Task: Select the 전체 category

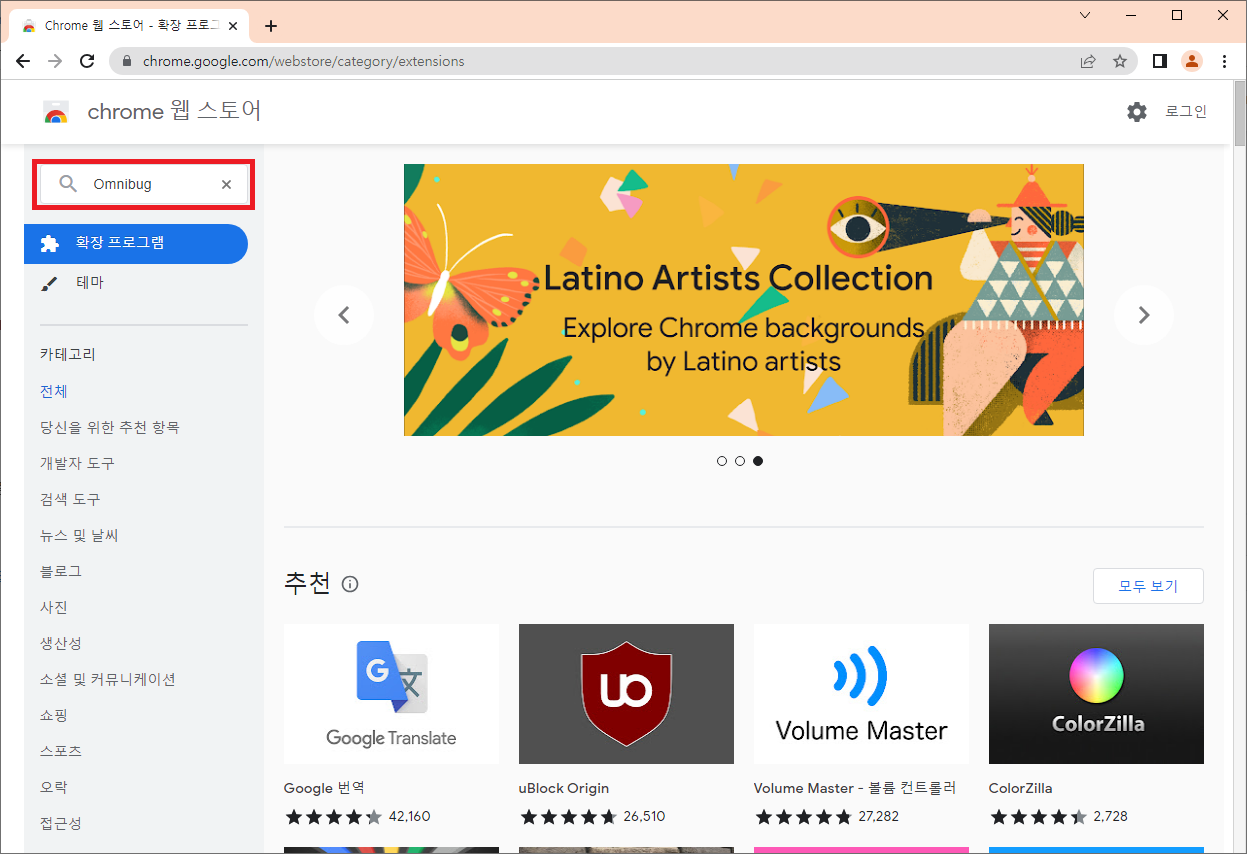Action: (54, 391)
